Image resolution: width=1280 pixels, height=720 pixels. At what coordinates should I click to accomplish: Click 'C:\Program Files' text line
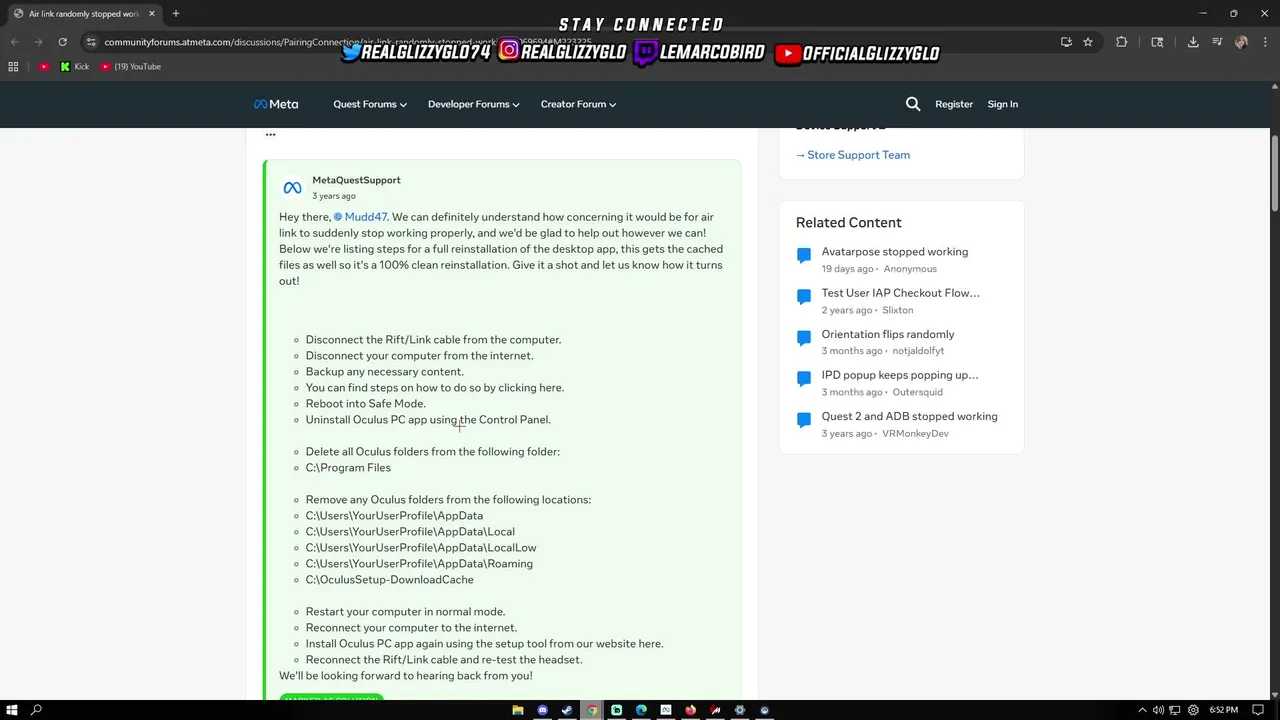pyautogui.click(x=348, y=468)
